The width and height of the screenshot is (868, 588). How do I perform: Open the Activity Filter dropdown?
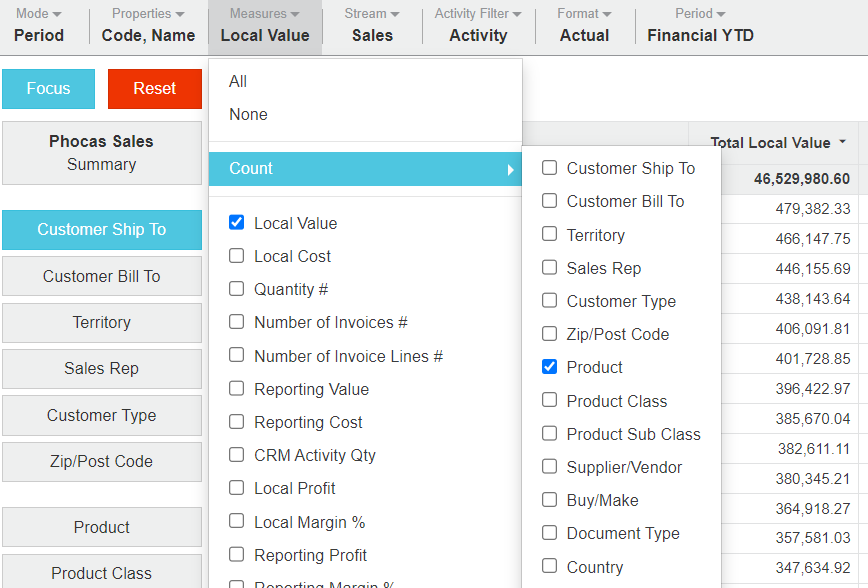pyautogui.click(x=478, y=26)
